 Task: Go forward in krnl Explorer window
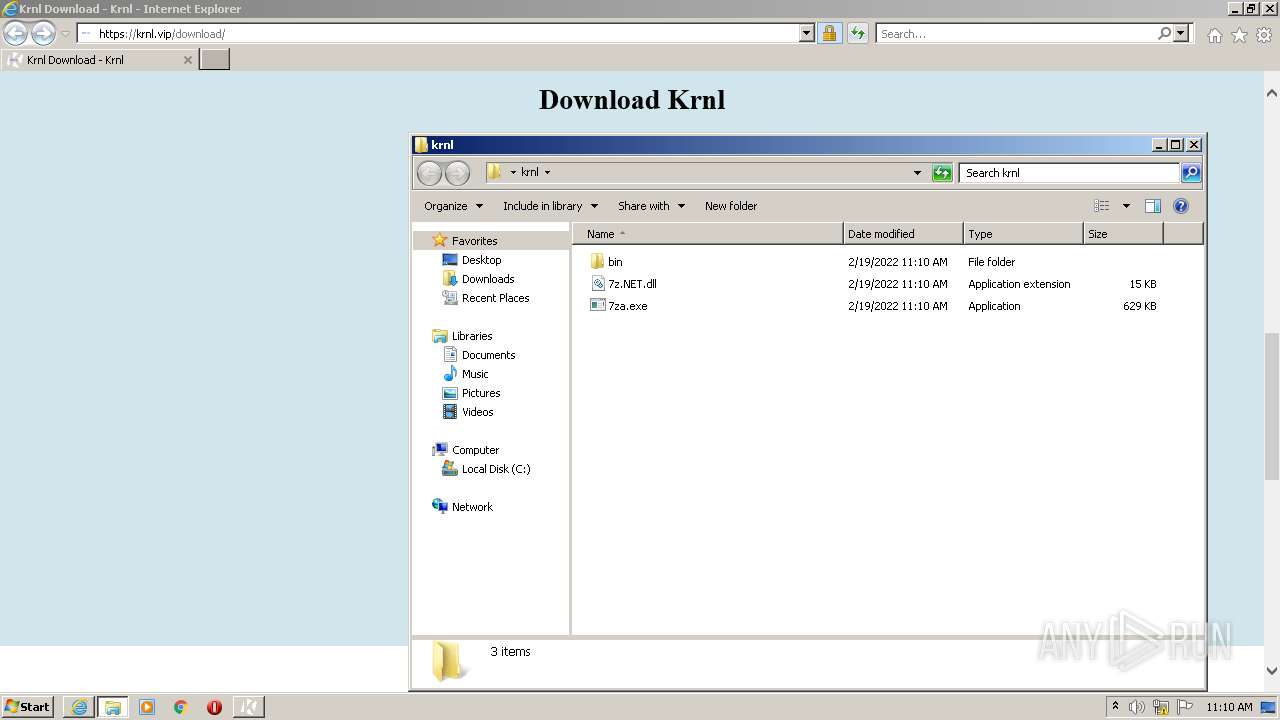coord(457,173)
